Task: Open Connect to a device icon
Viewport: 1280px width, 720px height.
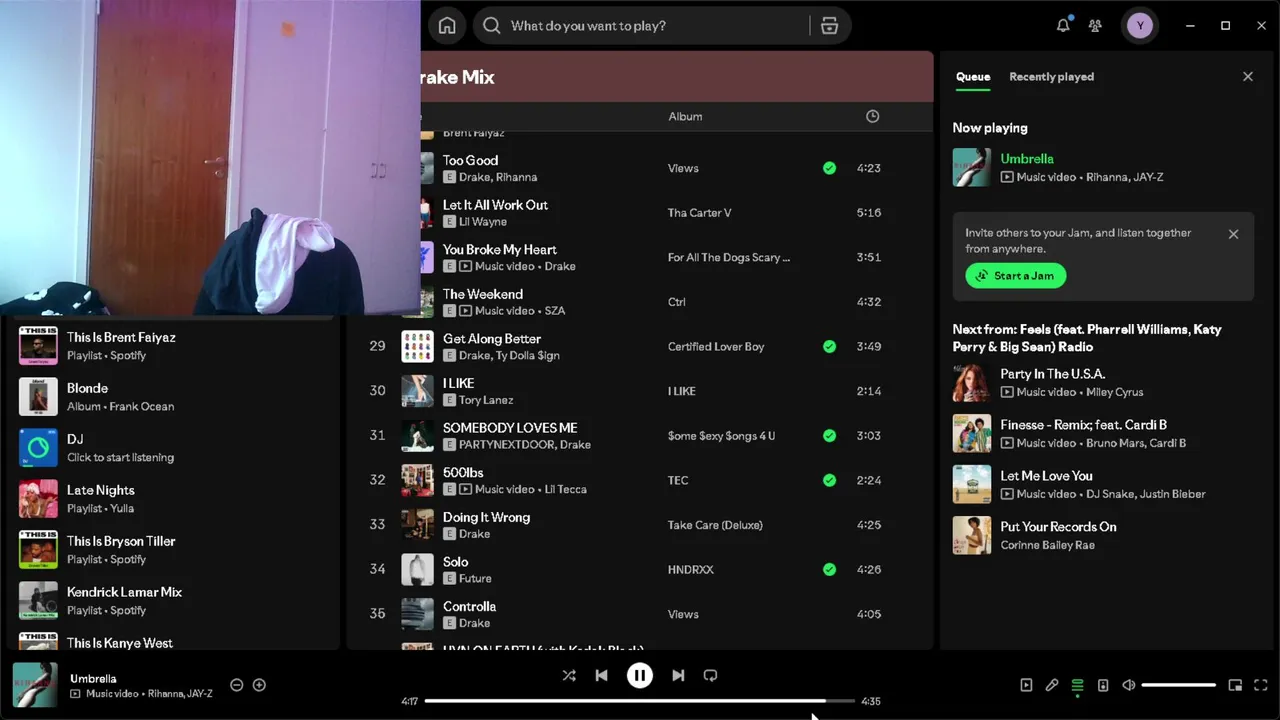Action: 1103,685
